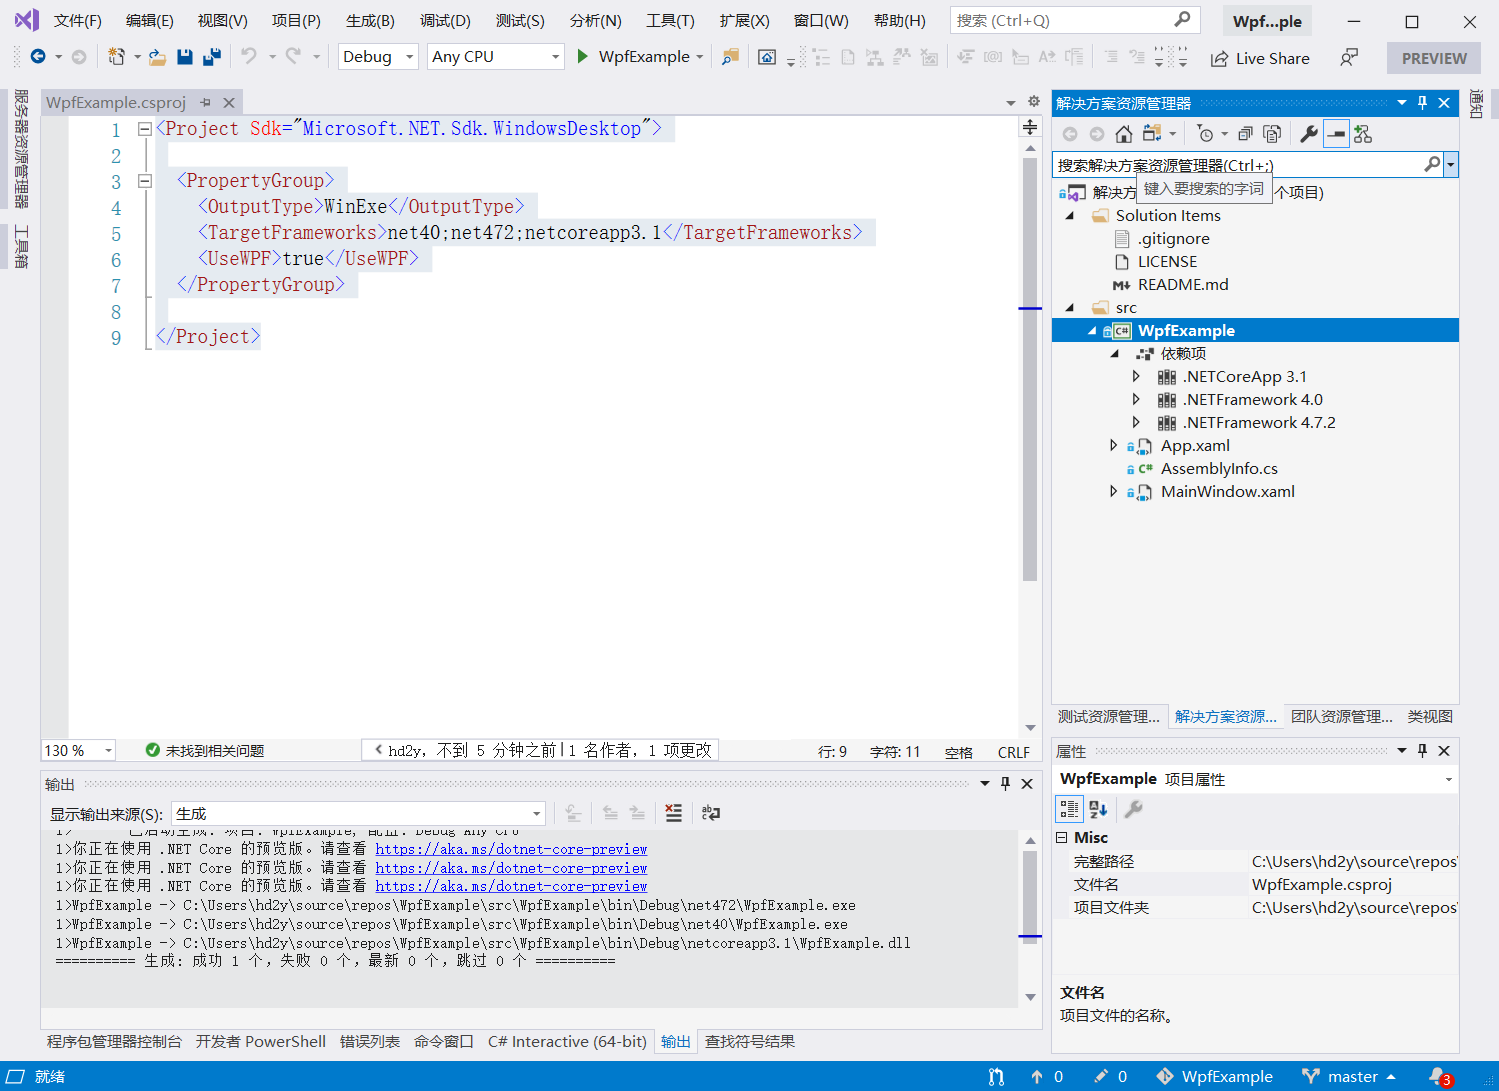
Task: Switch to the 团队资源管理... tab
Action: tap(1341, 716)
